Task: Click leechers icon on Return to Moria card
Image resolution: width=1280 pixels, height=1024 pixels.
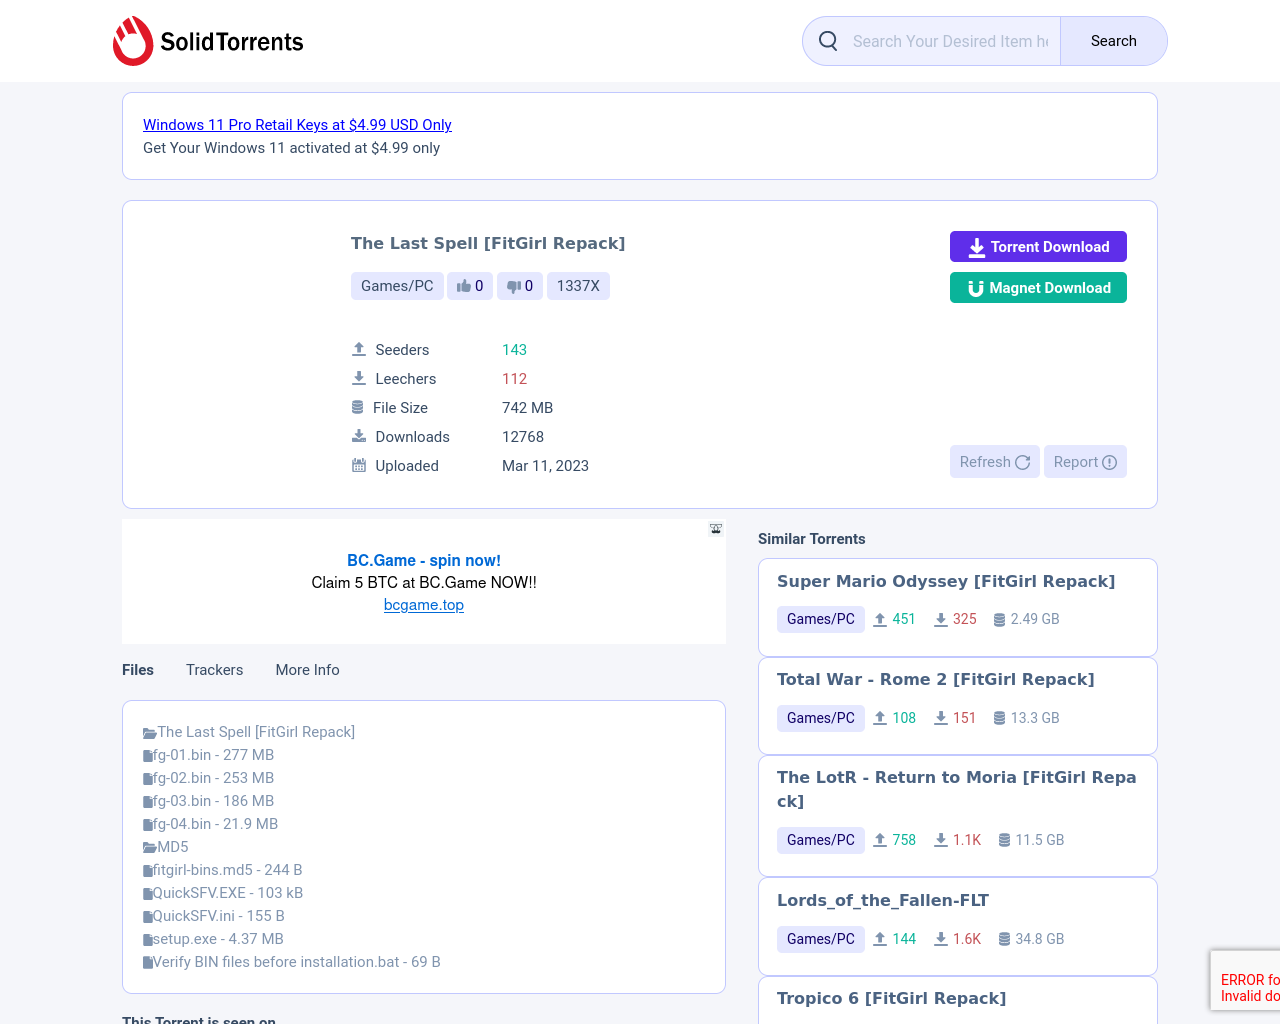Action: 941,840
